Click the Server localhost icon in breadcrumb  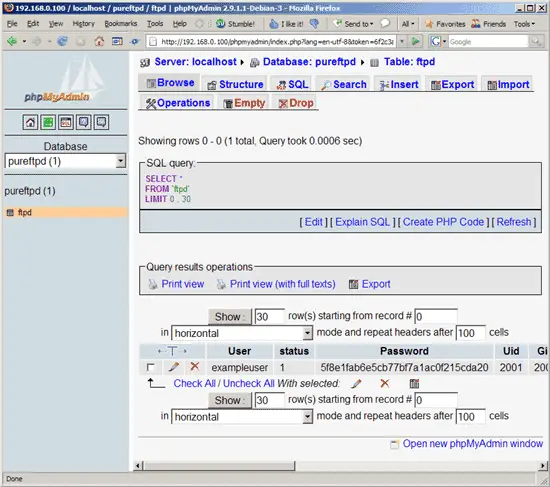pos(145,63)
